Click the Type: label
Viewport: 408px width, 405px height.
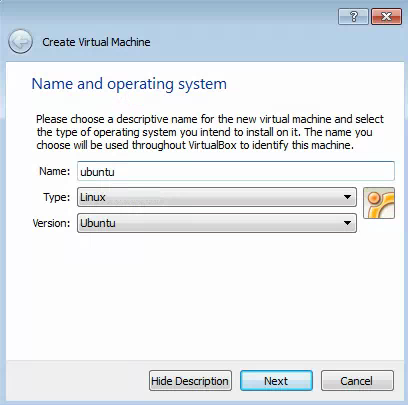tap(57, 197)
